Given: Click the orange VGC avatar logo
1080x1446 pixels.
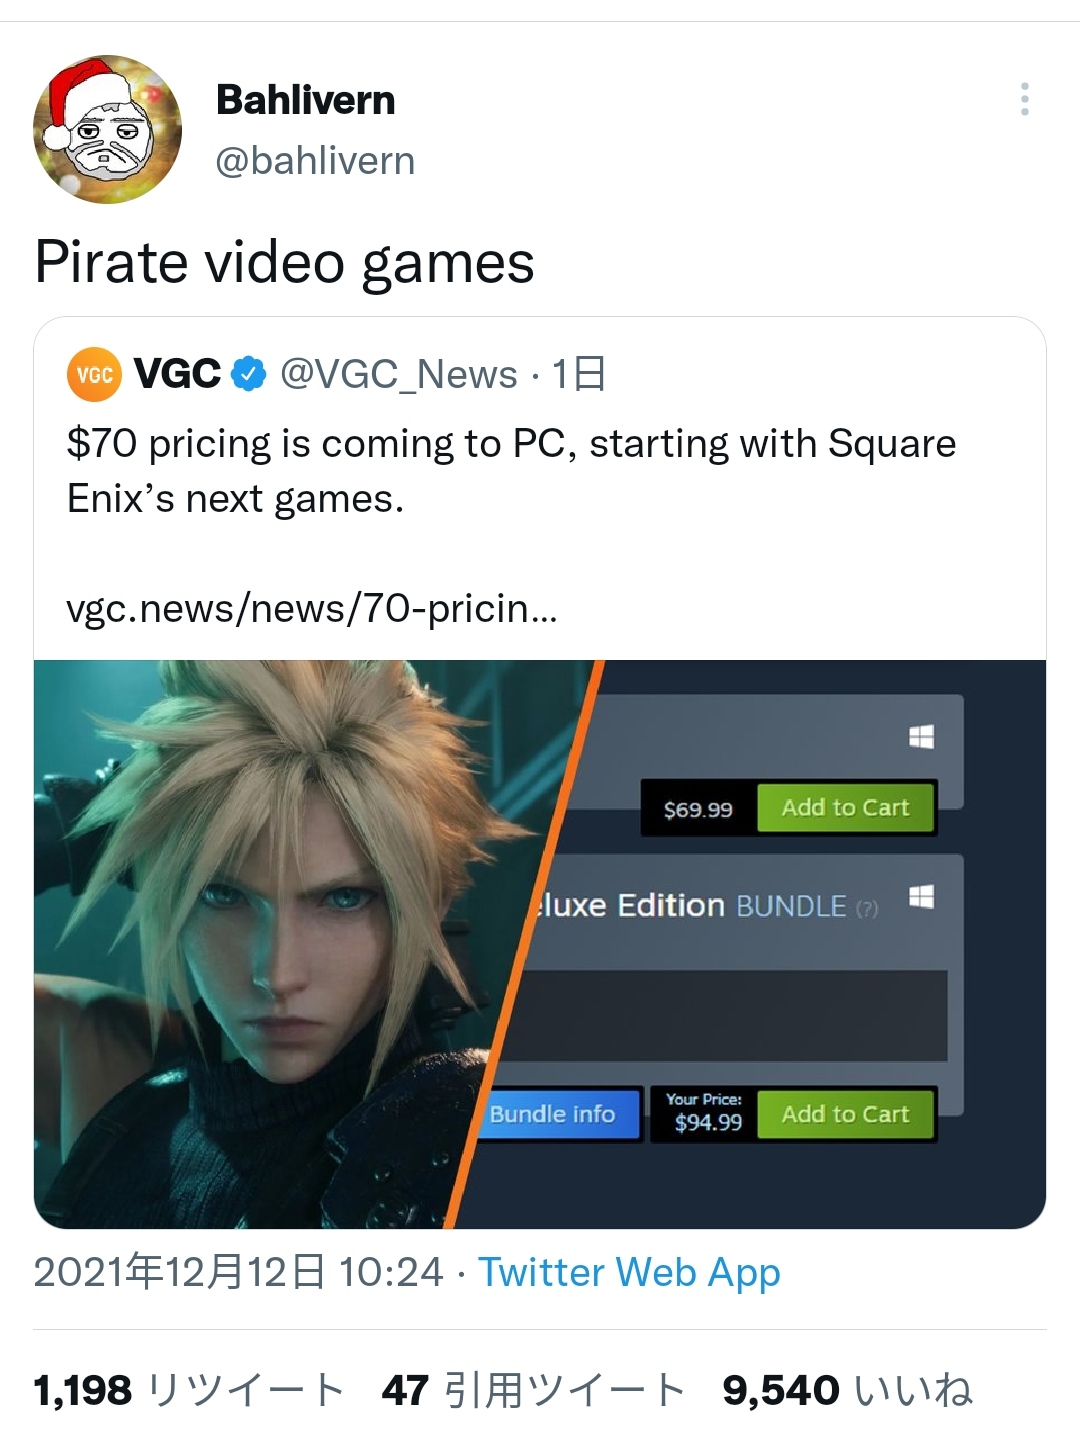Looking at the screenshot, I should pyautogui.click(x=94, y=374).
